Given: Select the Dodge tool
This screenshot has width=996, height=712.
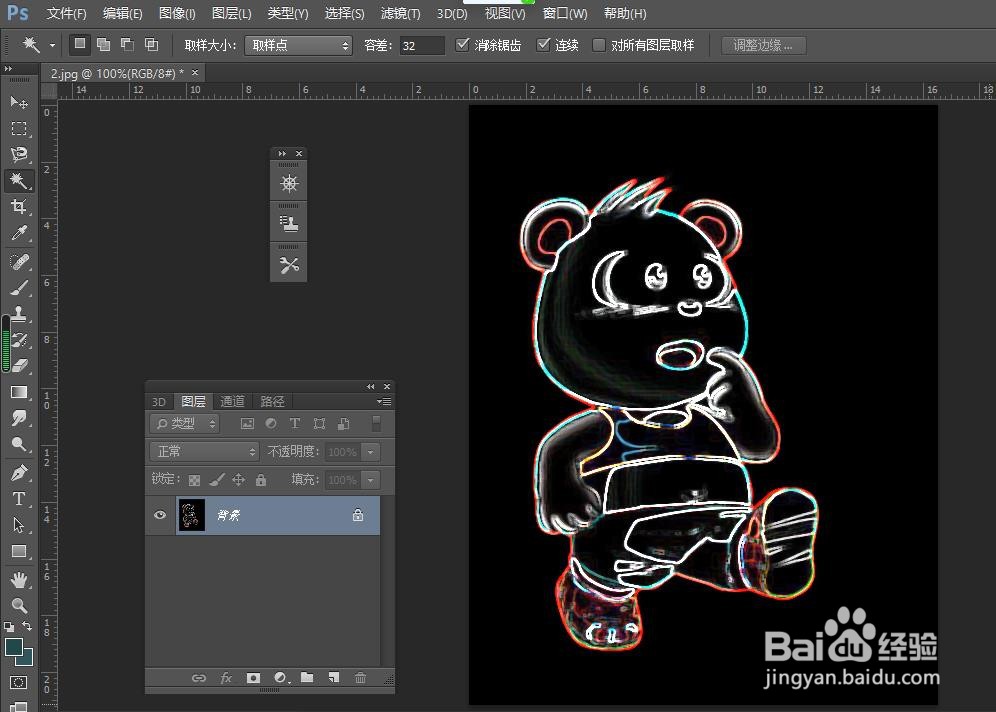Looking at the screenshot, I should 18,445.
